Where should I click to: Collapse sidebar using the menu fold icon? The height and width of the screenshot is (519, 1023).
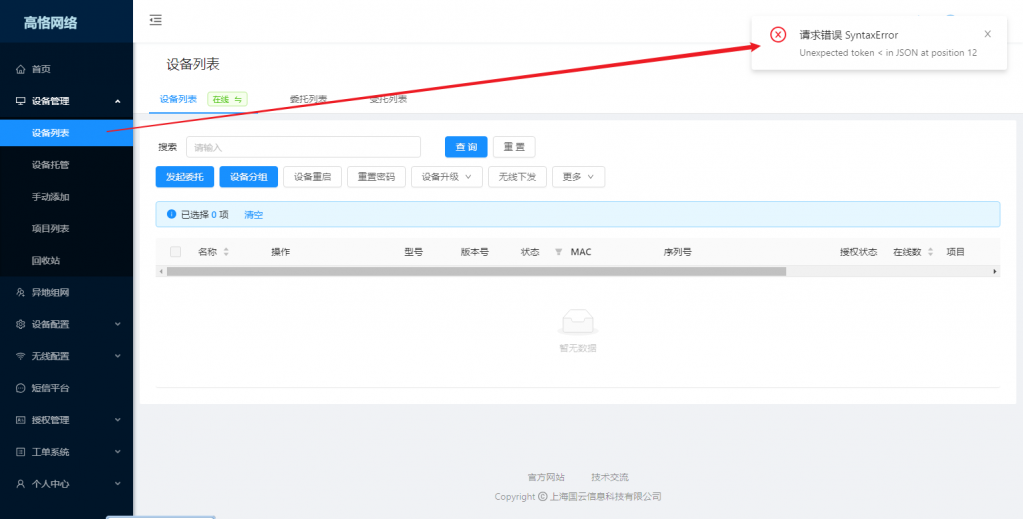pyautogui.click(x=155, y=20)
